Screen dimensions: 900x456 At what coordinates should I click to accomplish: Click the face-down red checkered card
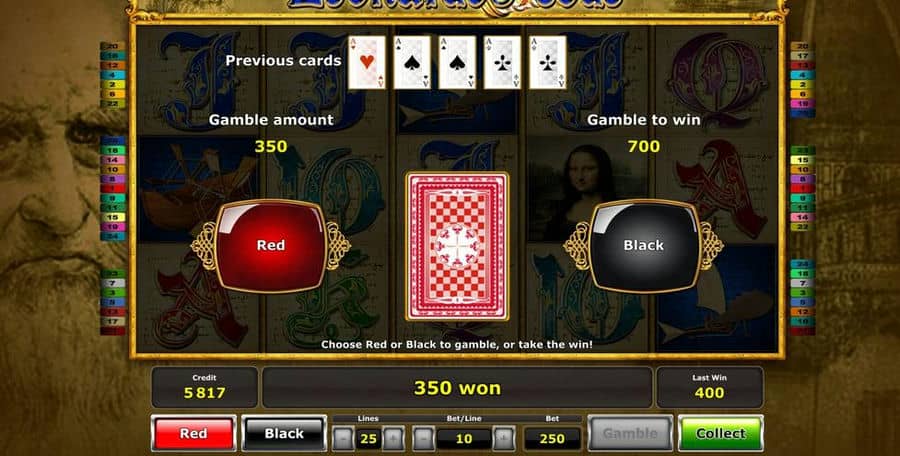(457, 246)
